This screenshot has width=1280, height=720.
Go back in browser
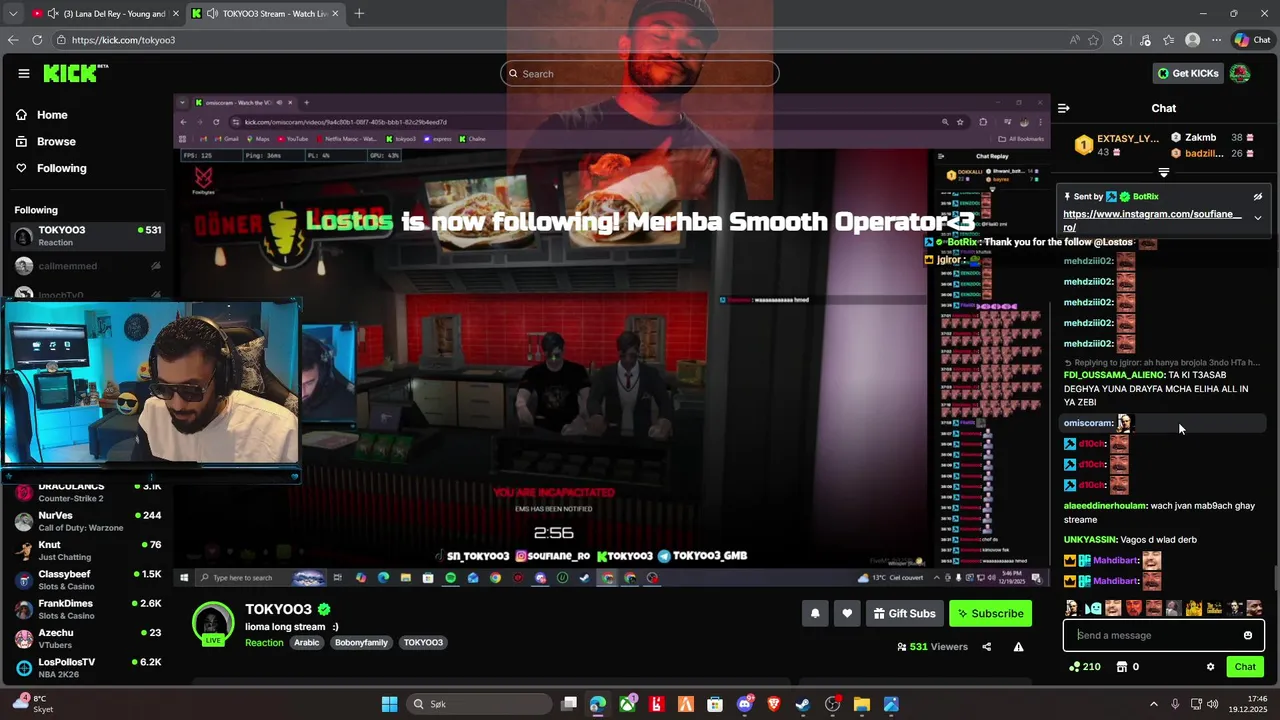click(12, 40)
